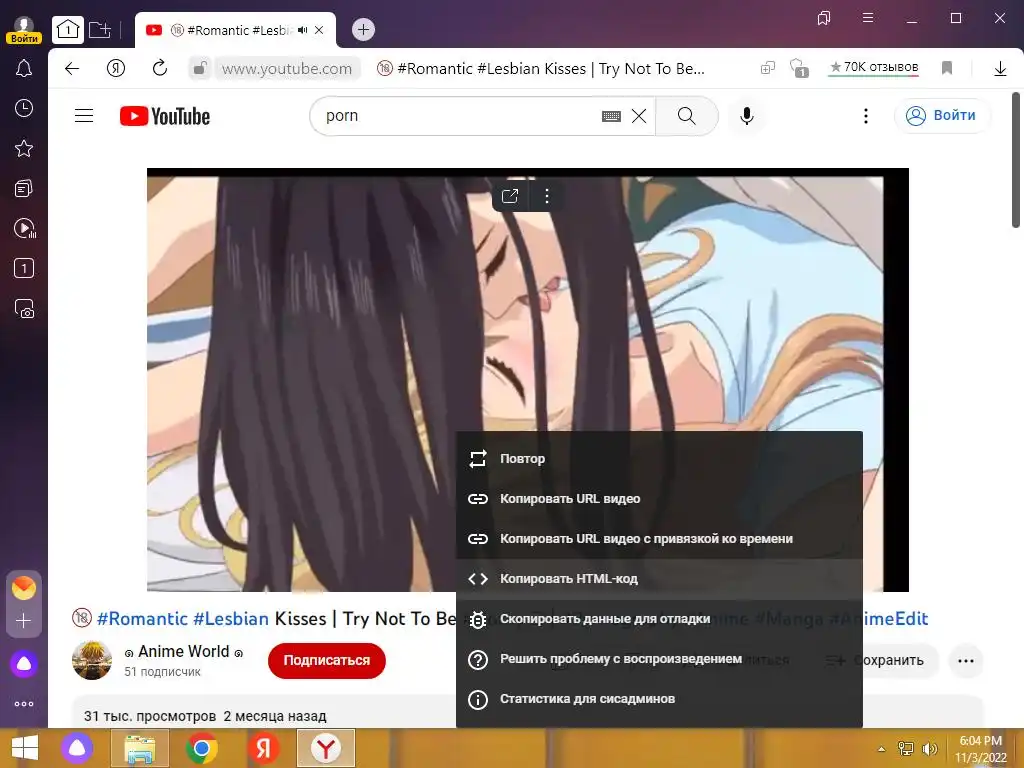
Task: Open the tableau home tab icon
Action: pos(68,29)
